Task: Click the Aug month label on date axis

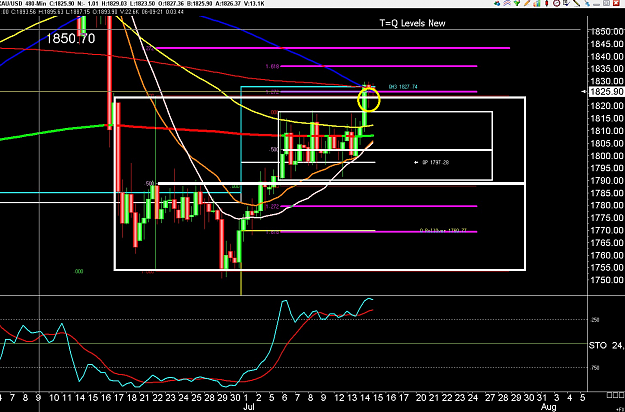Action: click(548, 407)
